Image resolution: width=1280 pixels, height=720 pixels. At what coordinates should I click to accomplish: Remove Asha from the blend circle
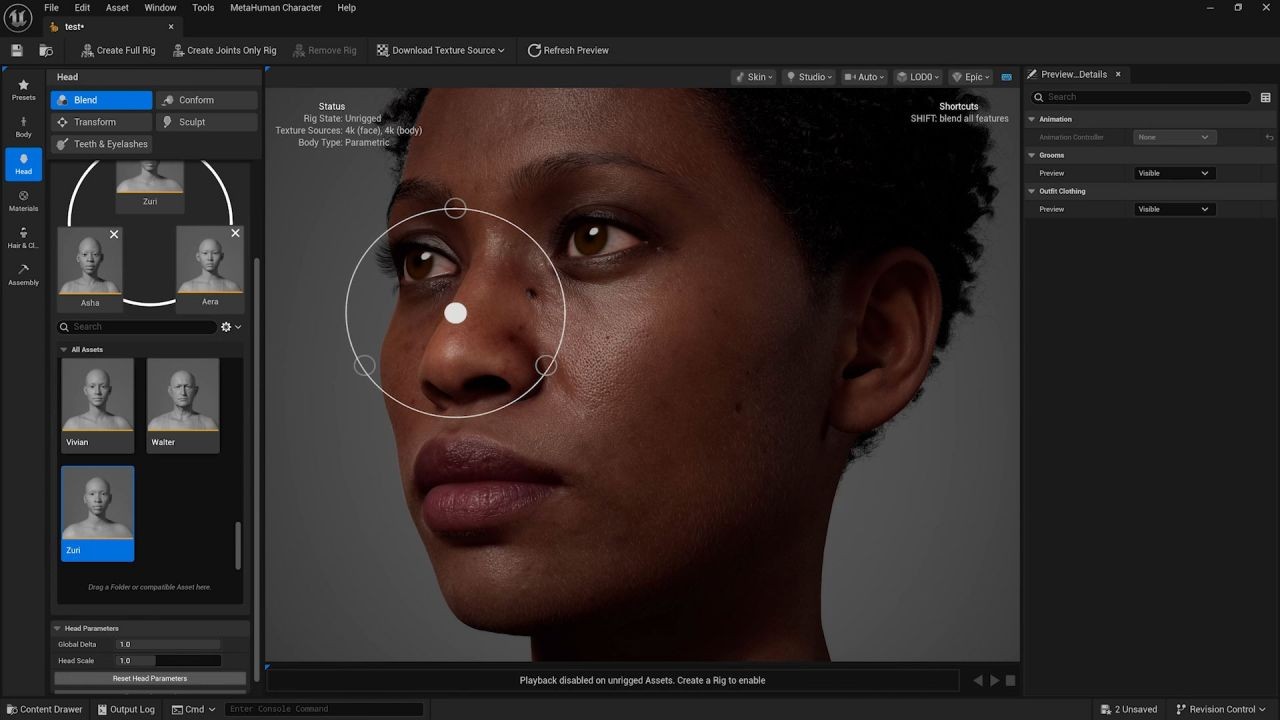tap(114, 234)
